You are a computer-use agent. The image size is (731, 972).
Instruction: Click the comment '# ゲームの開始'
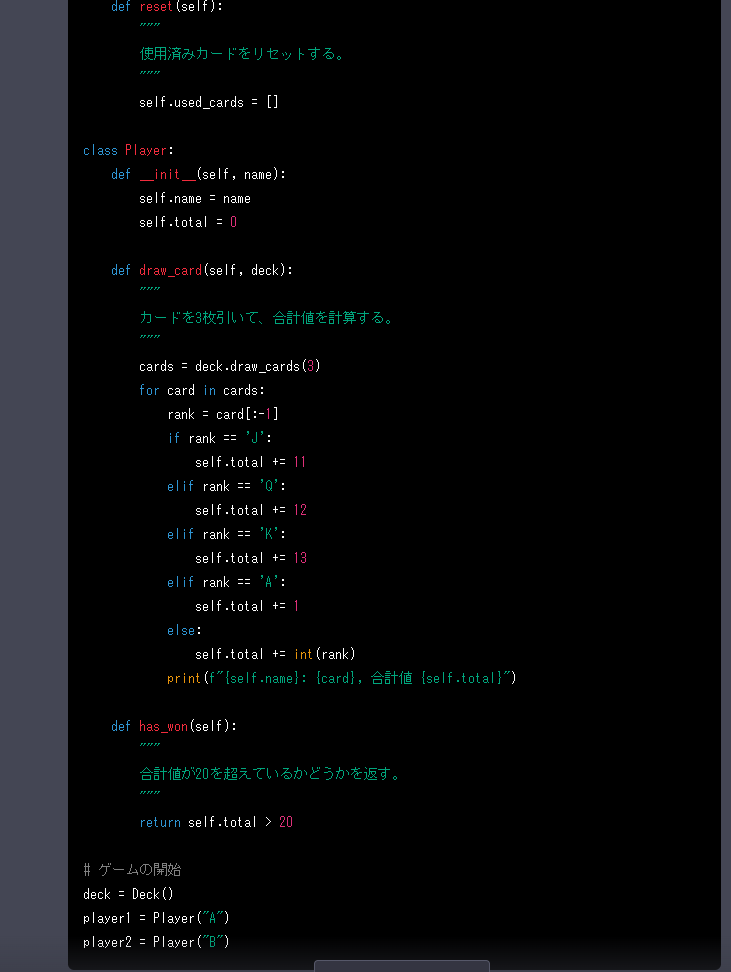132,870
